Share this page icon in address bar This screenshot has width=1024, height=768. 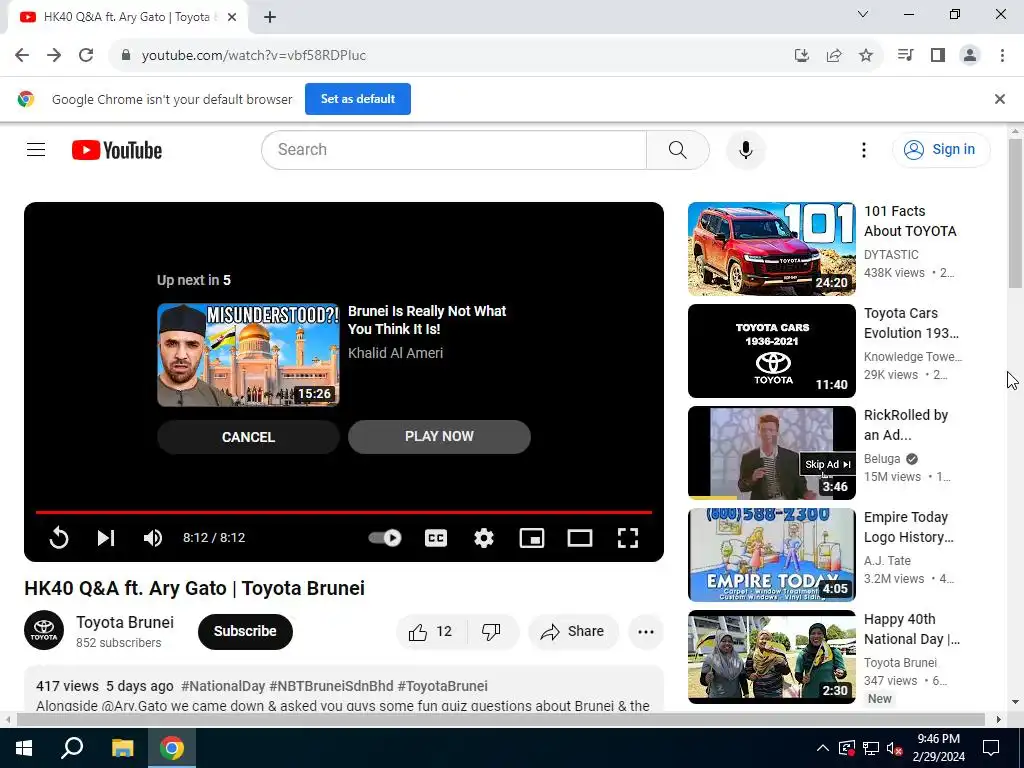833,55
